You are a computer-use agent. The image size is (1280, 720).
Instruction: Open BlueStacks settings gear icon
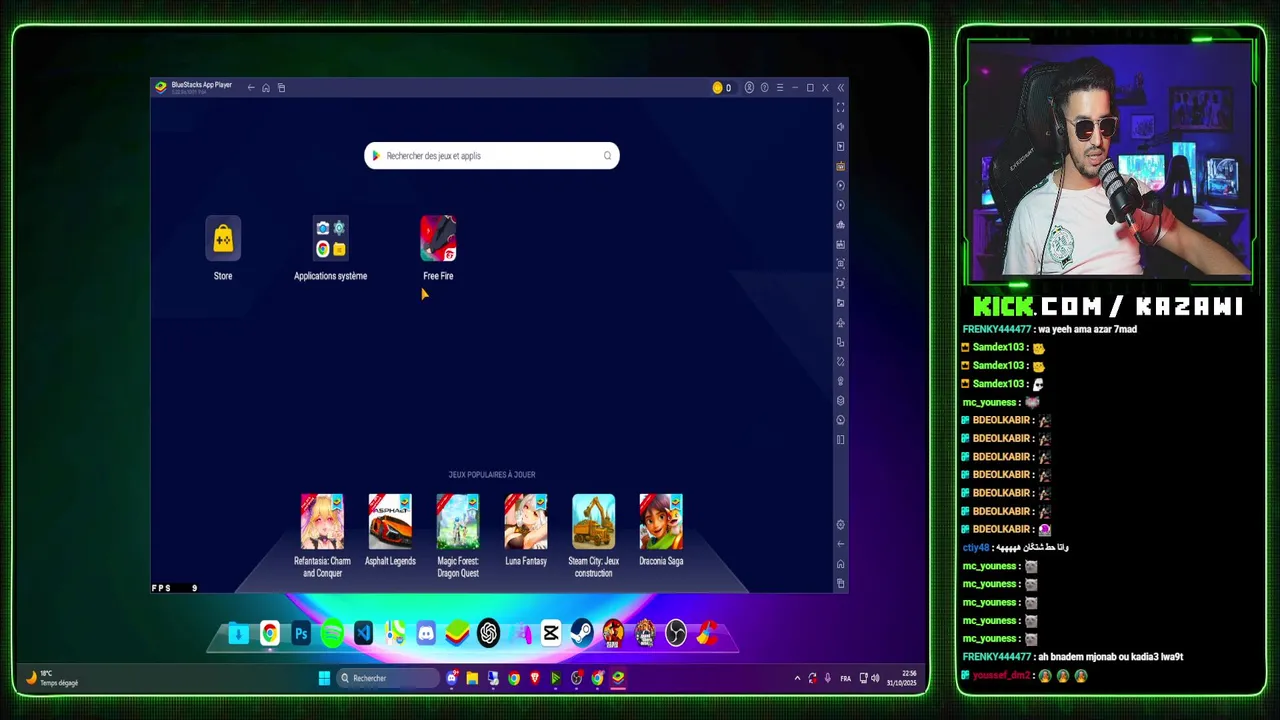coord(840,525)
